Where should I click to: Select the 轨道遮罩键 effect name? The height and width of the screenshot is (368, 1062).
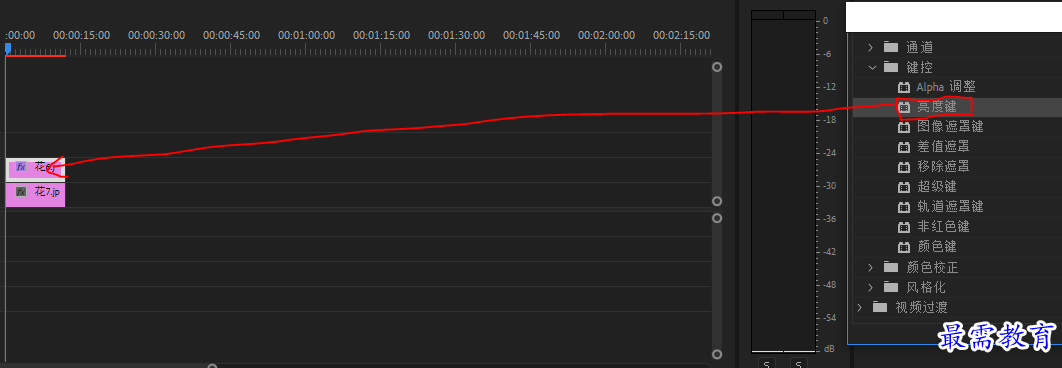[x=950, y=207]
